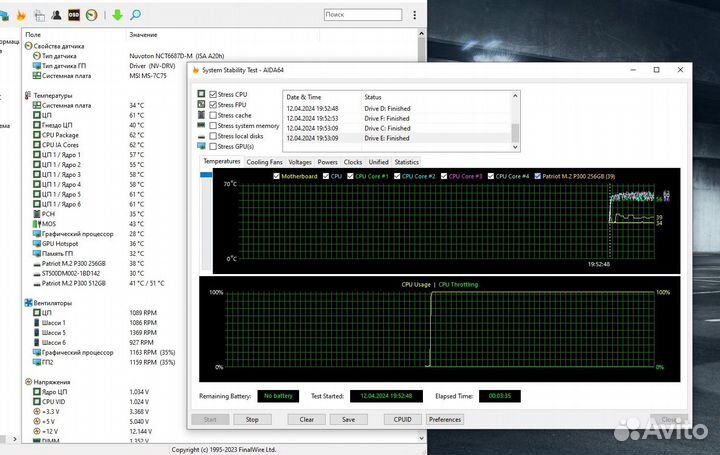Image resolution: width=720 pixels, height=455 pixels.
Task: Click the CPUID button
Action: pyautogui.click(x=403, y=419)
